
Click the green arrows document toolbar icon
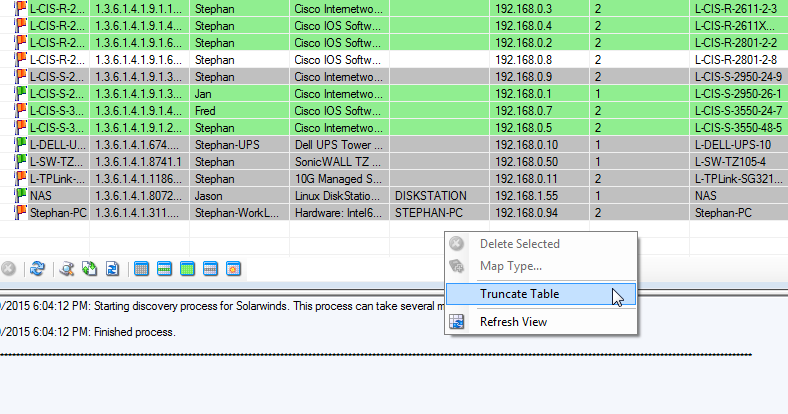[x=90, y=268]
